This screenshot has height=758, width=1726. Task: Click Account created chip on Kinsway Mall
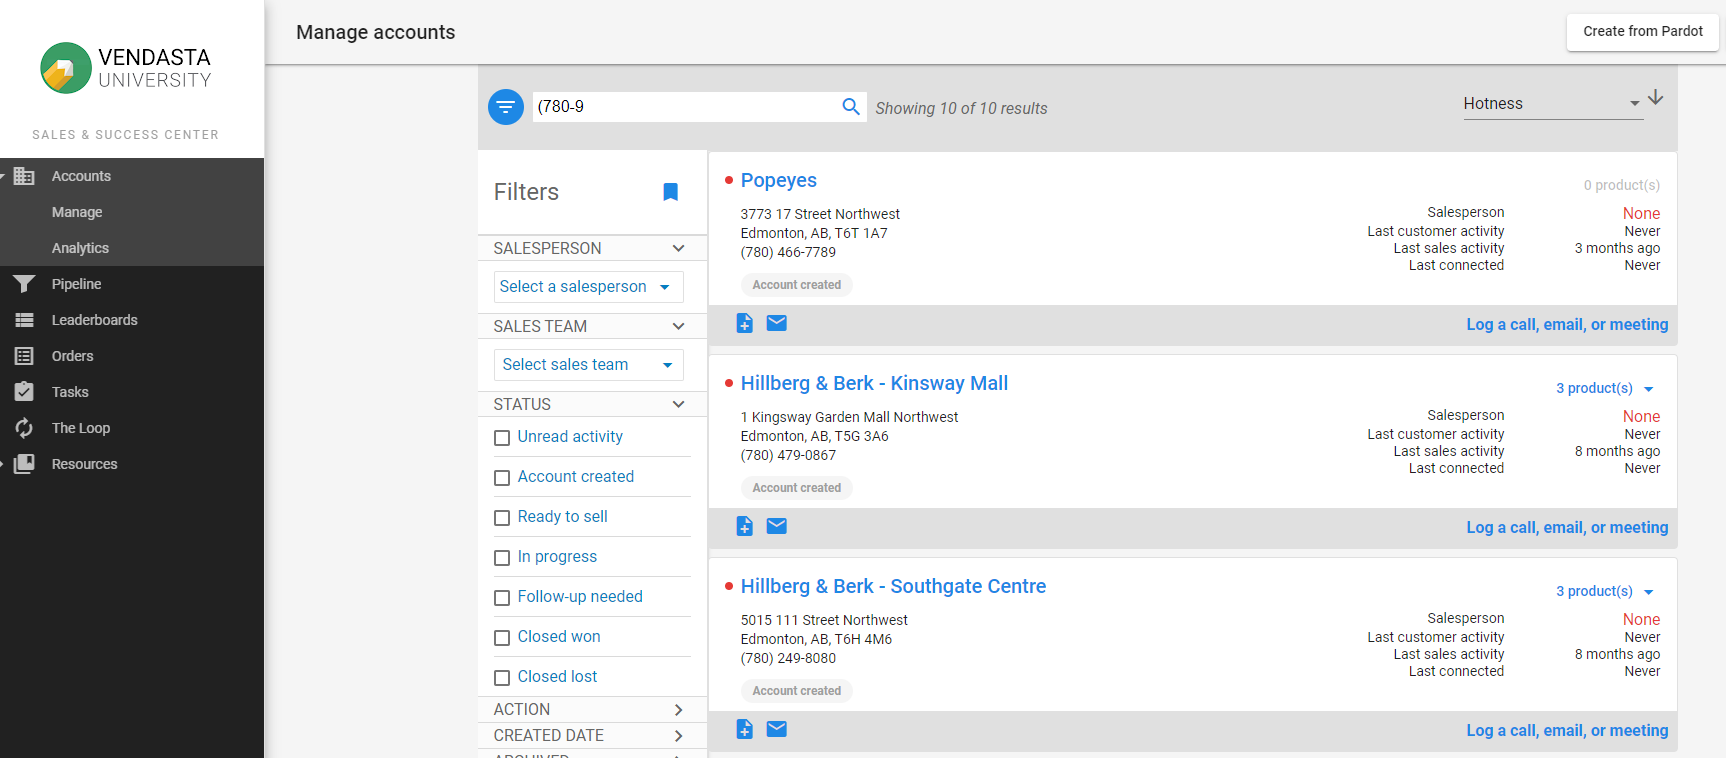[x=797, y=488]
